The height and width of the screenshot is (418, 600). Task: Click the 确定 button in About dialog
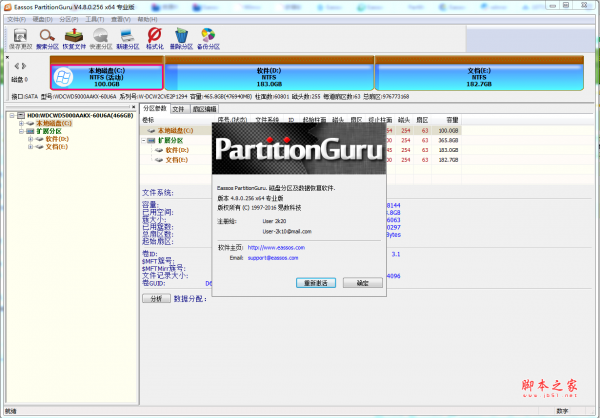click(362, 283)
